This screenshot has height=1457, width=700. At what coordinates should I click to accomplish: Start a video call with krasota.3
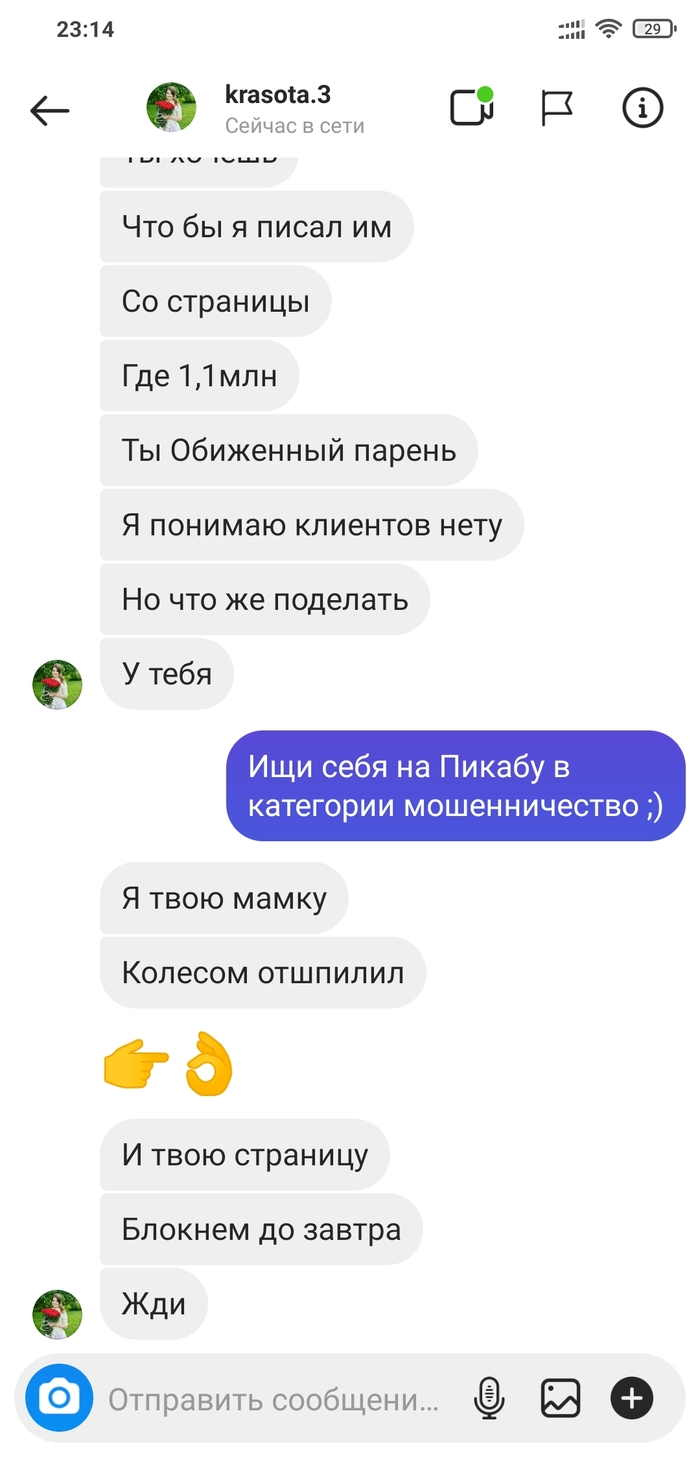coord(472,107)
